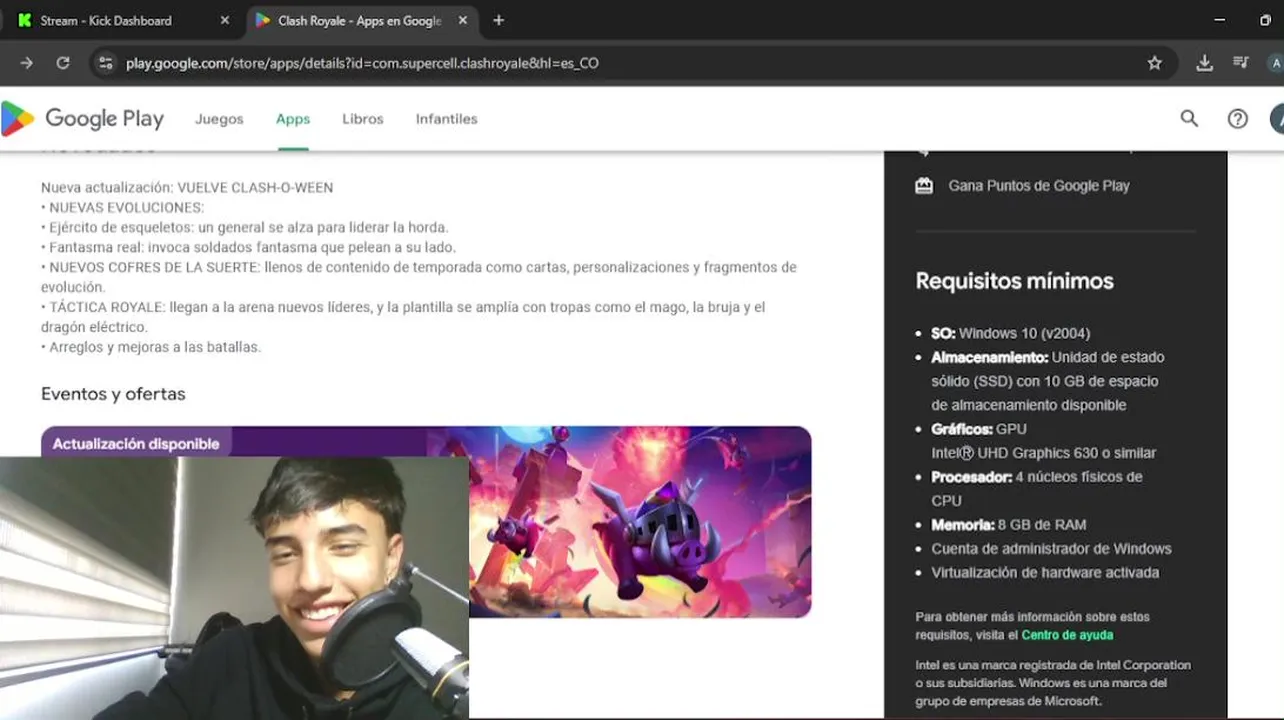Open the browser downloads icon
Image resolution: width=1284 pixels, height=720 pixels.
tap(1205, 63)
